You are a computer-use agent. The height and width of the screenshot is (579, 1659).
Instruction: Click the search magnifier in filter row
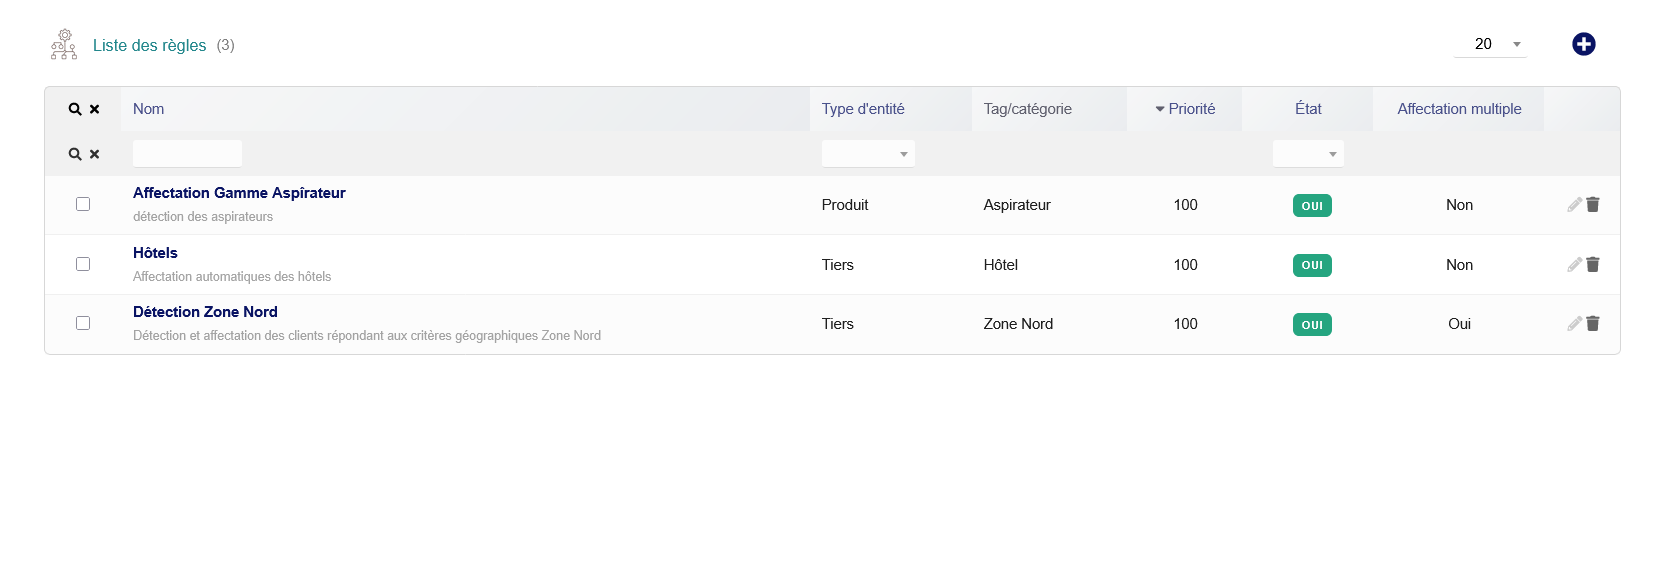(x=75, y=154)
